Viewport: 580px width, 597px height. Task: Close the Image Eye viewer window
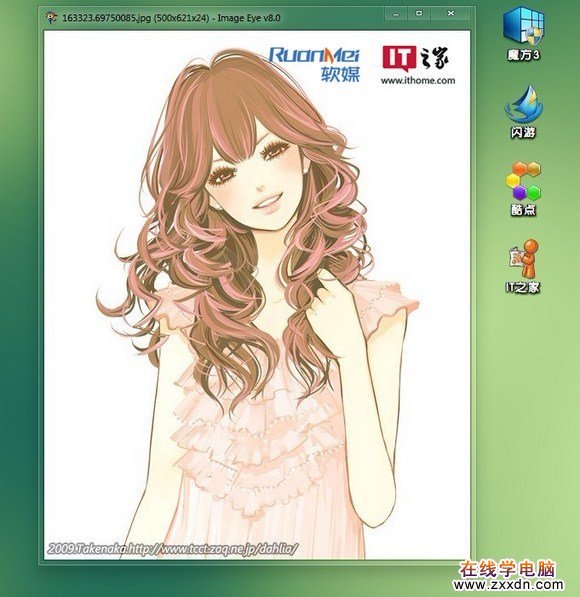[x=451, y=14]
